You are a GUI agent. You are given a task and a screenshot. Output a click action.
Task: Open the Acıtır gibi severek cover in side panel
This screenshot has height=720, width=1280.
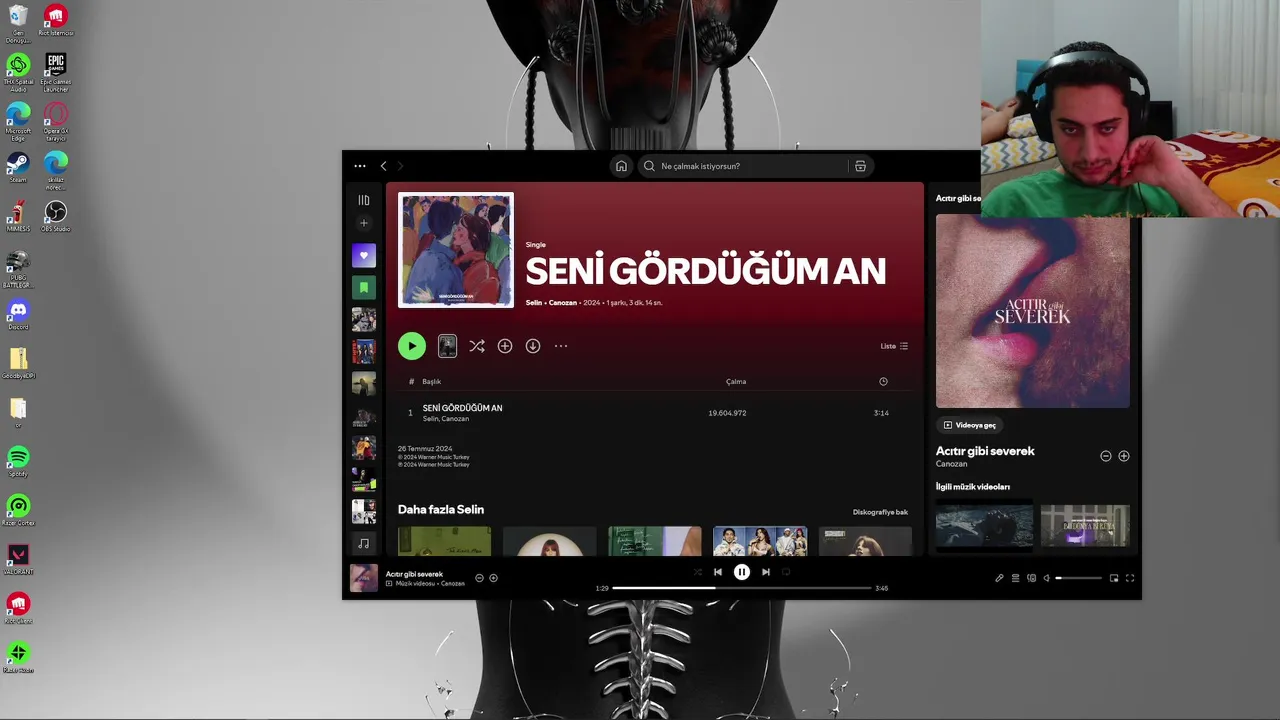pos(1033,311)
